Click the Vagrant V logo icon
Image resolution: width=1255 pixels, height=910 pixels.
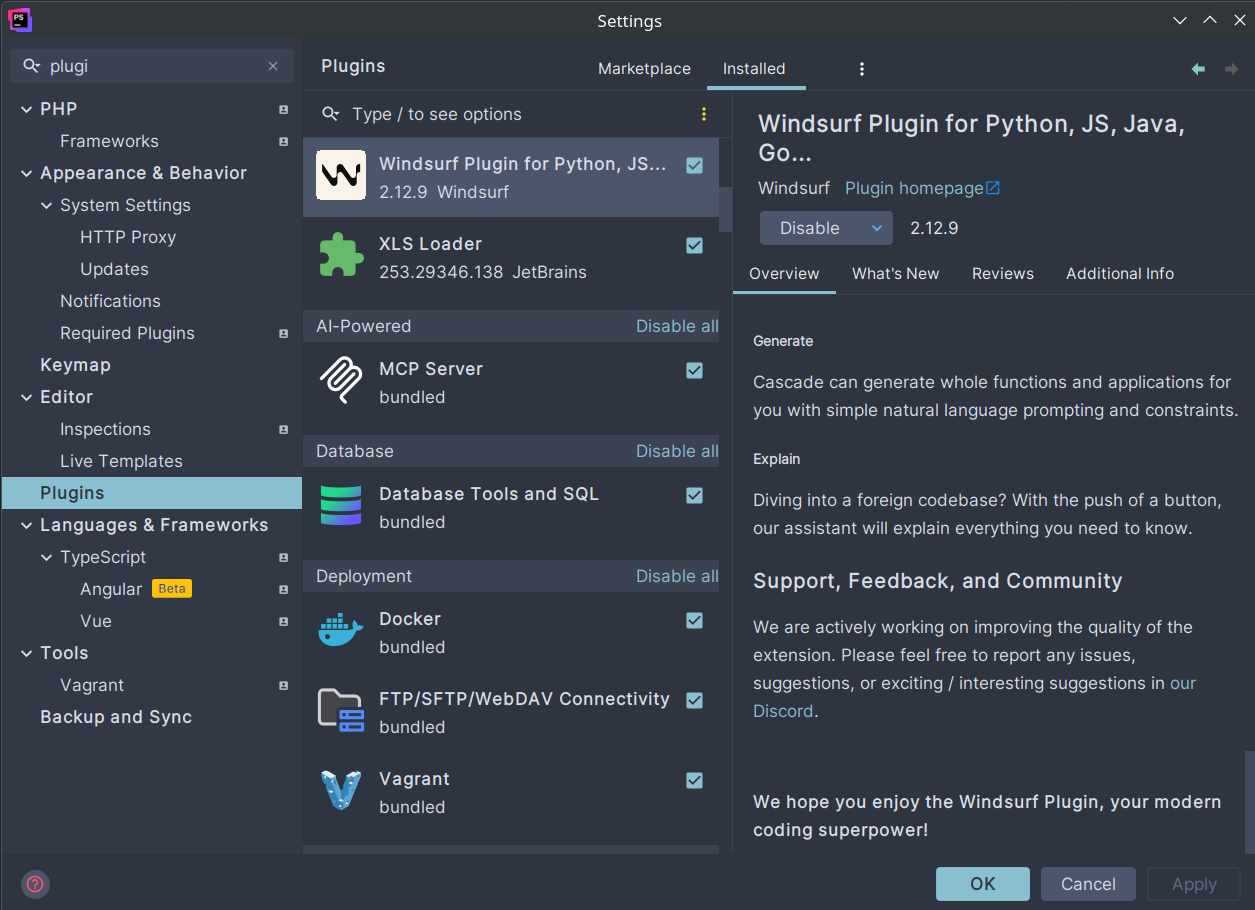341,791
